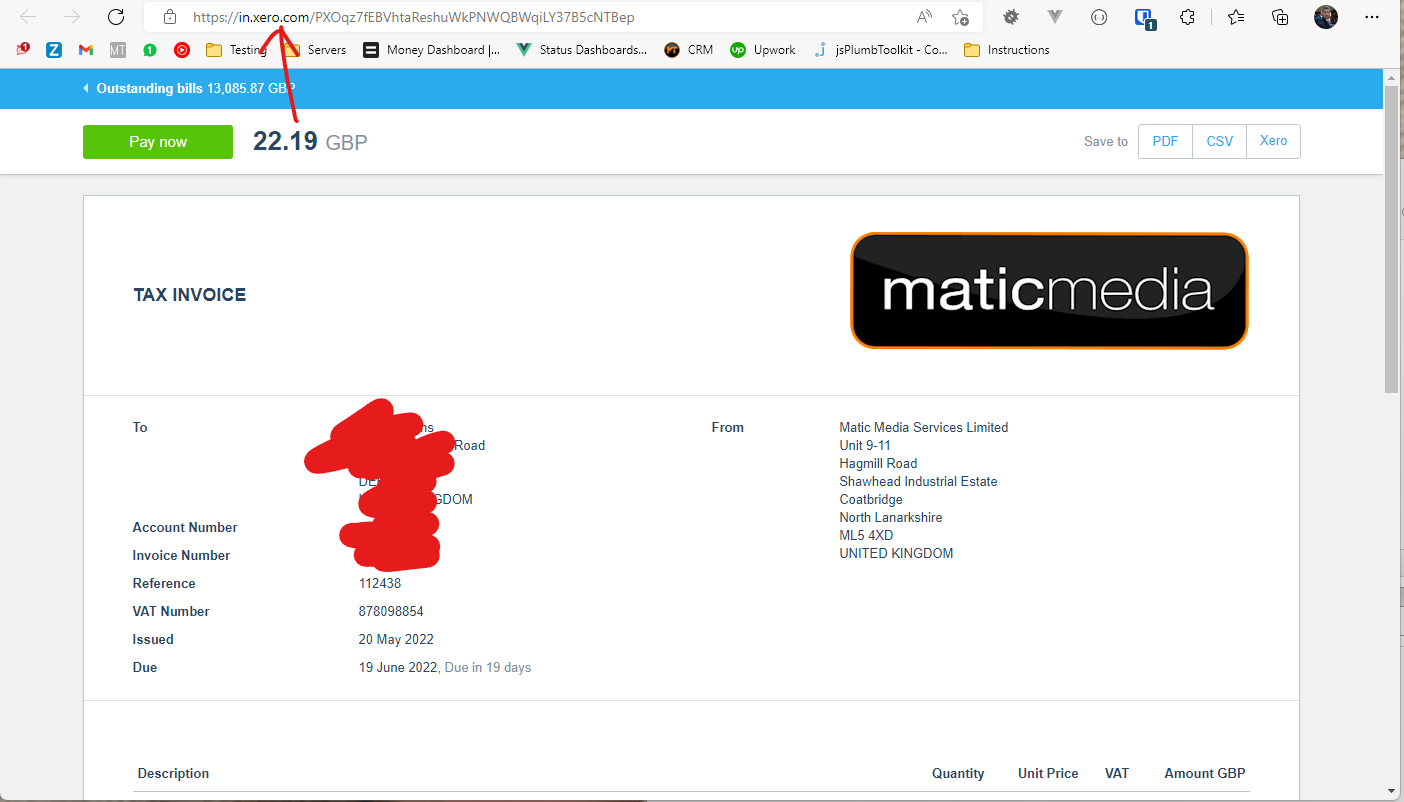1404x802 pixels.
Task: Click the lock icon for site information
Action: tap(170, 17)
